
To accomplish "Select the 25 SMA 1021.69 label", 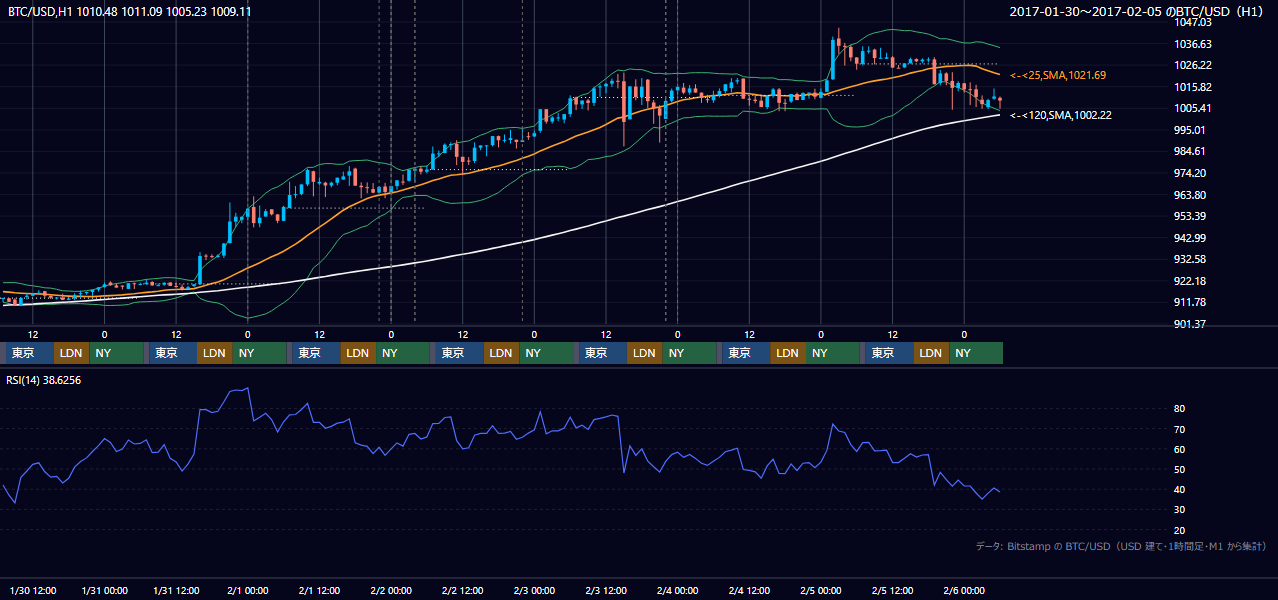I will pos(1058,75).
